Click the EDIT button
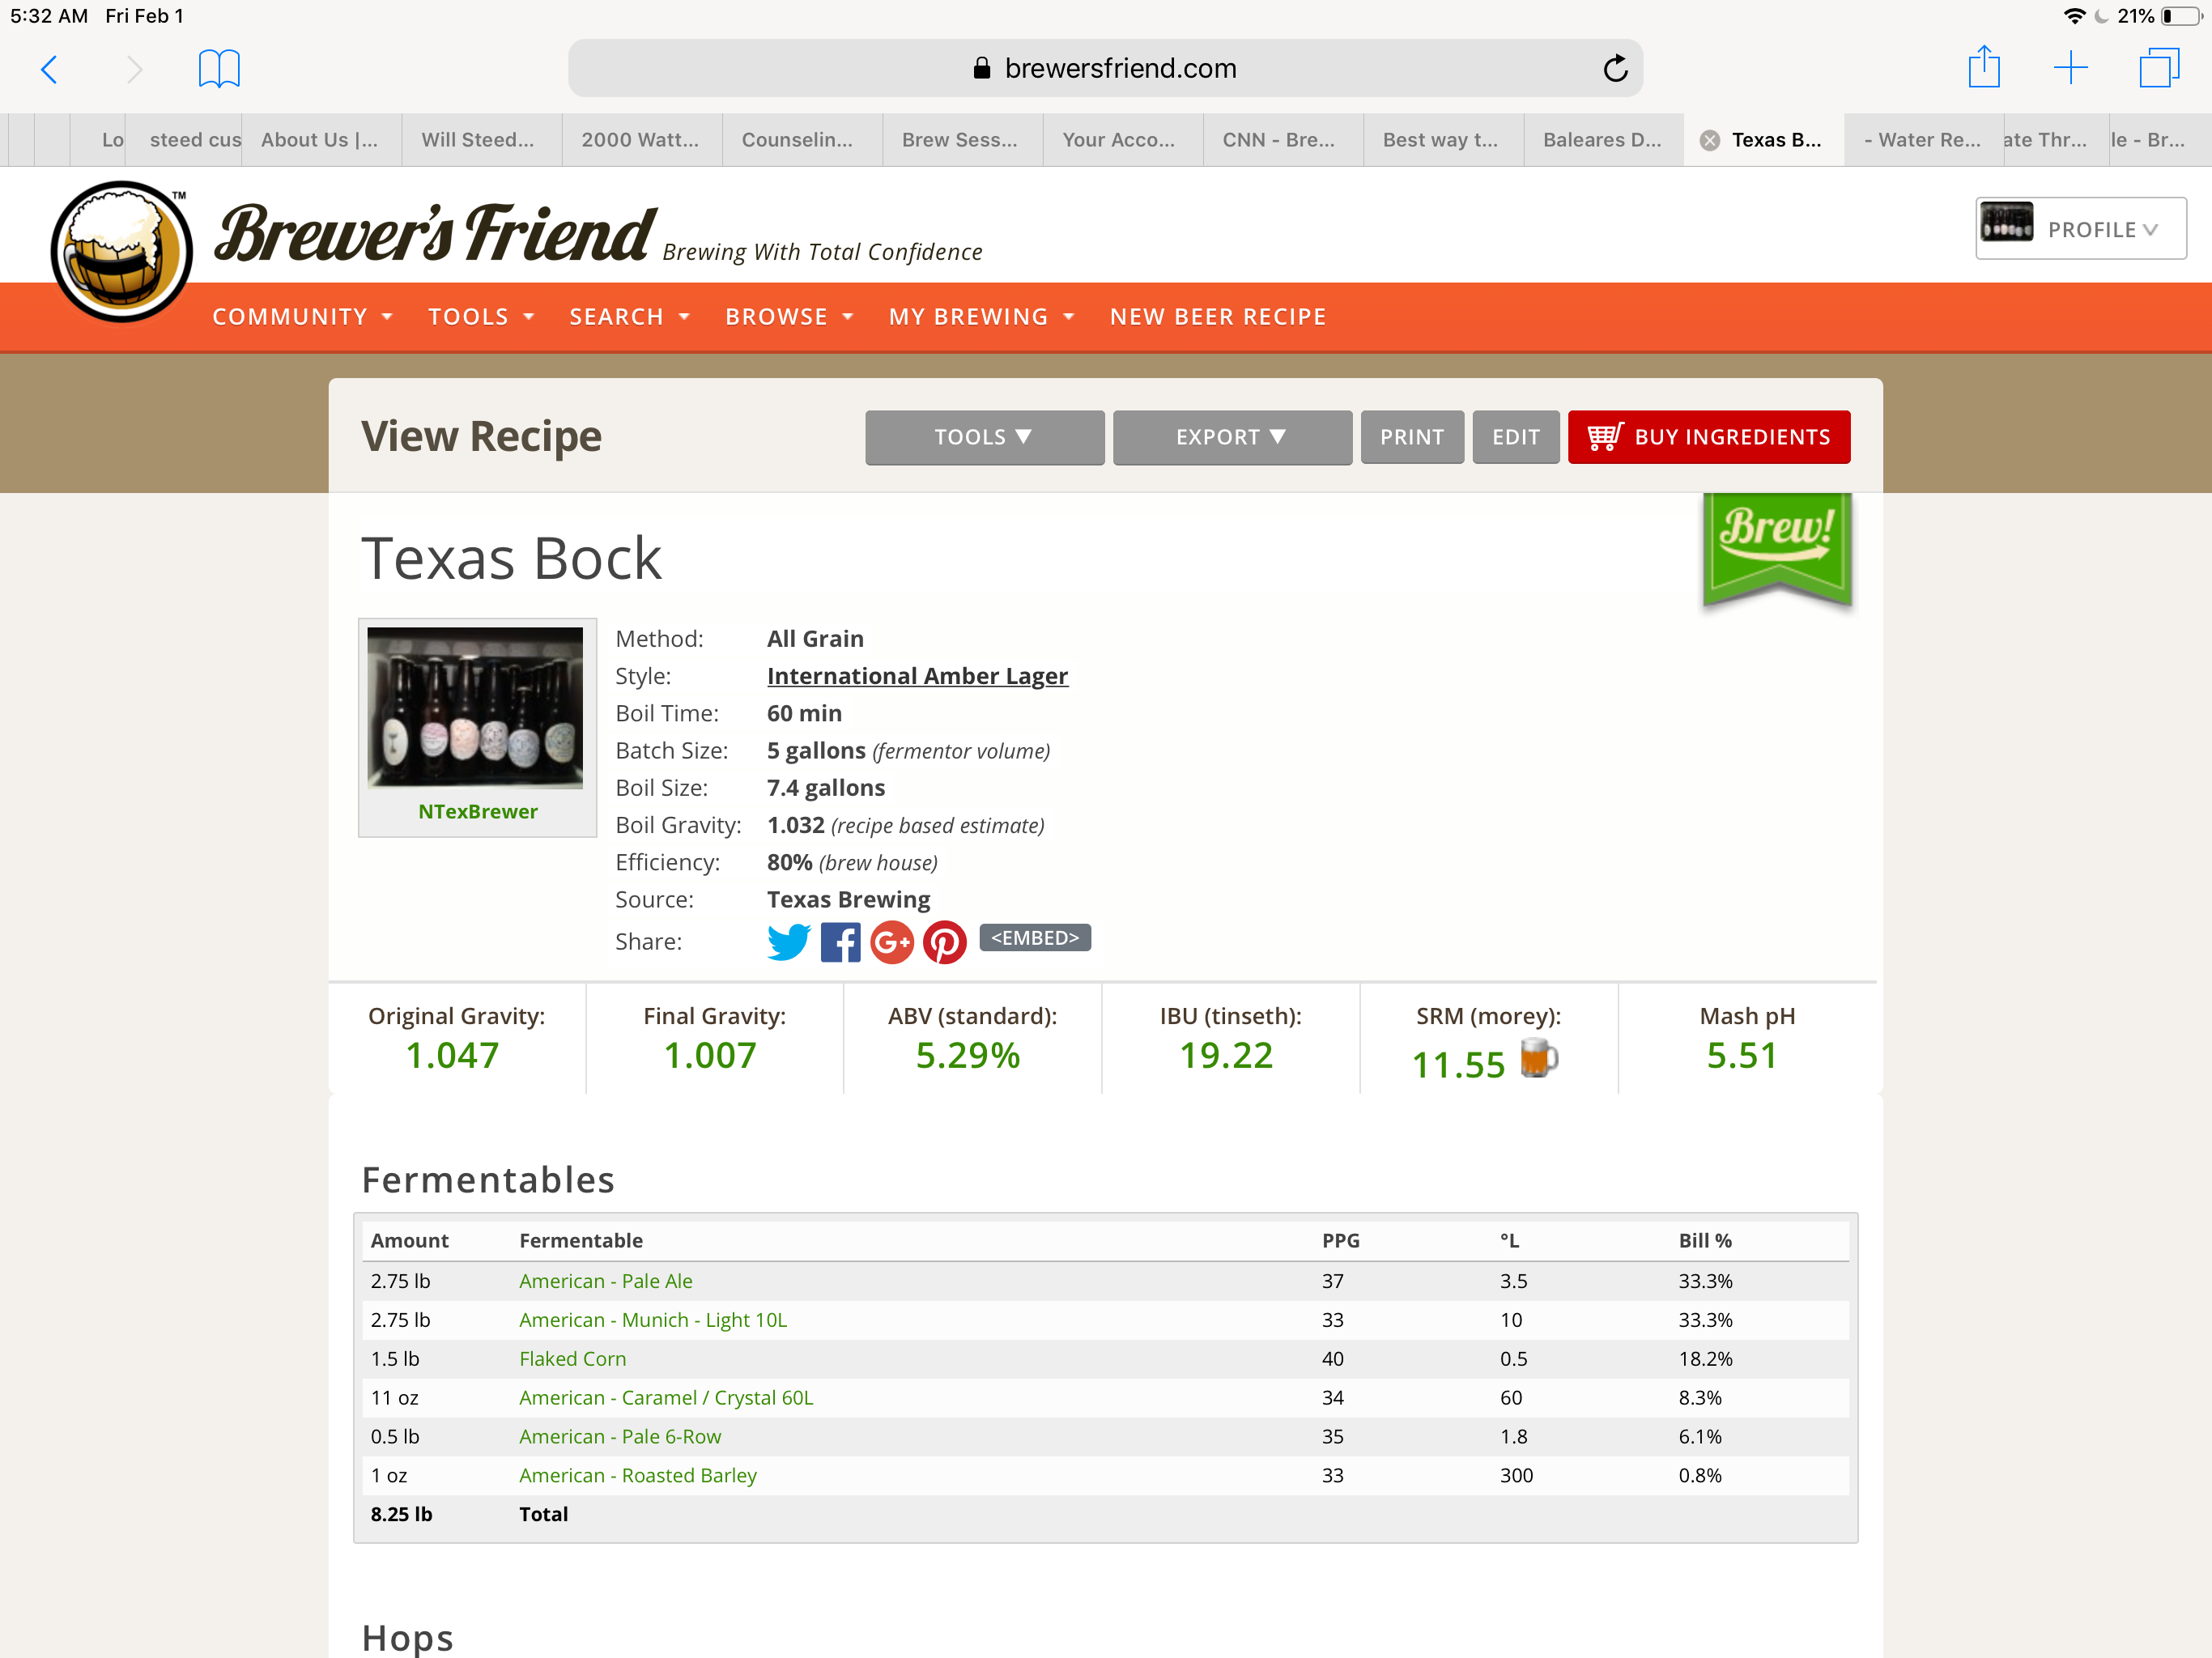This screenshot has height=1658, width=2212. tap(1515, 437)
